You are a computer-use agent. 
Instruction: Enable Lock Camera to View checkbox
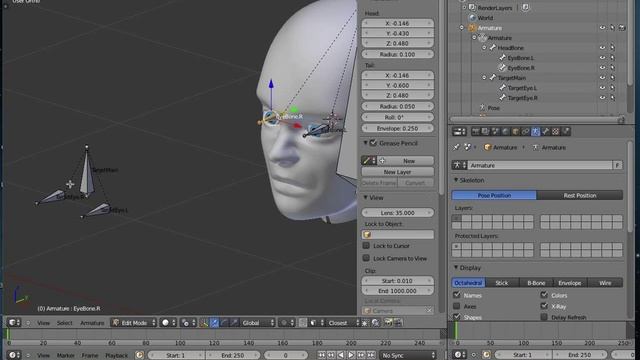366,258
